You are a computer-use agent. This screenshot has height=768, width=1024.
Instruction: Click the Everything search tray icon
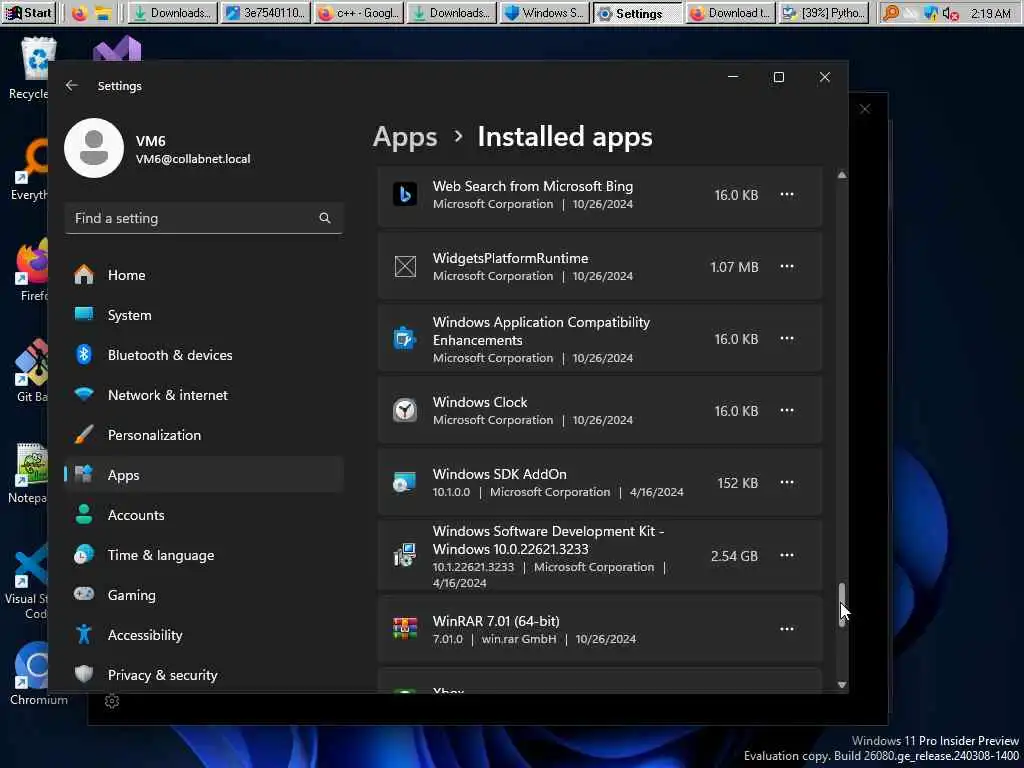(890, 13)
